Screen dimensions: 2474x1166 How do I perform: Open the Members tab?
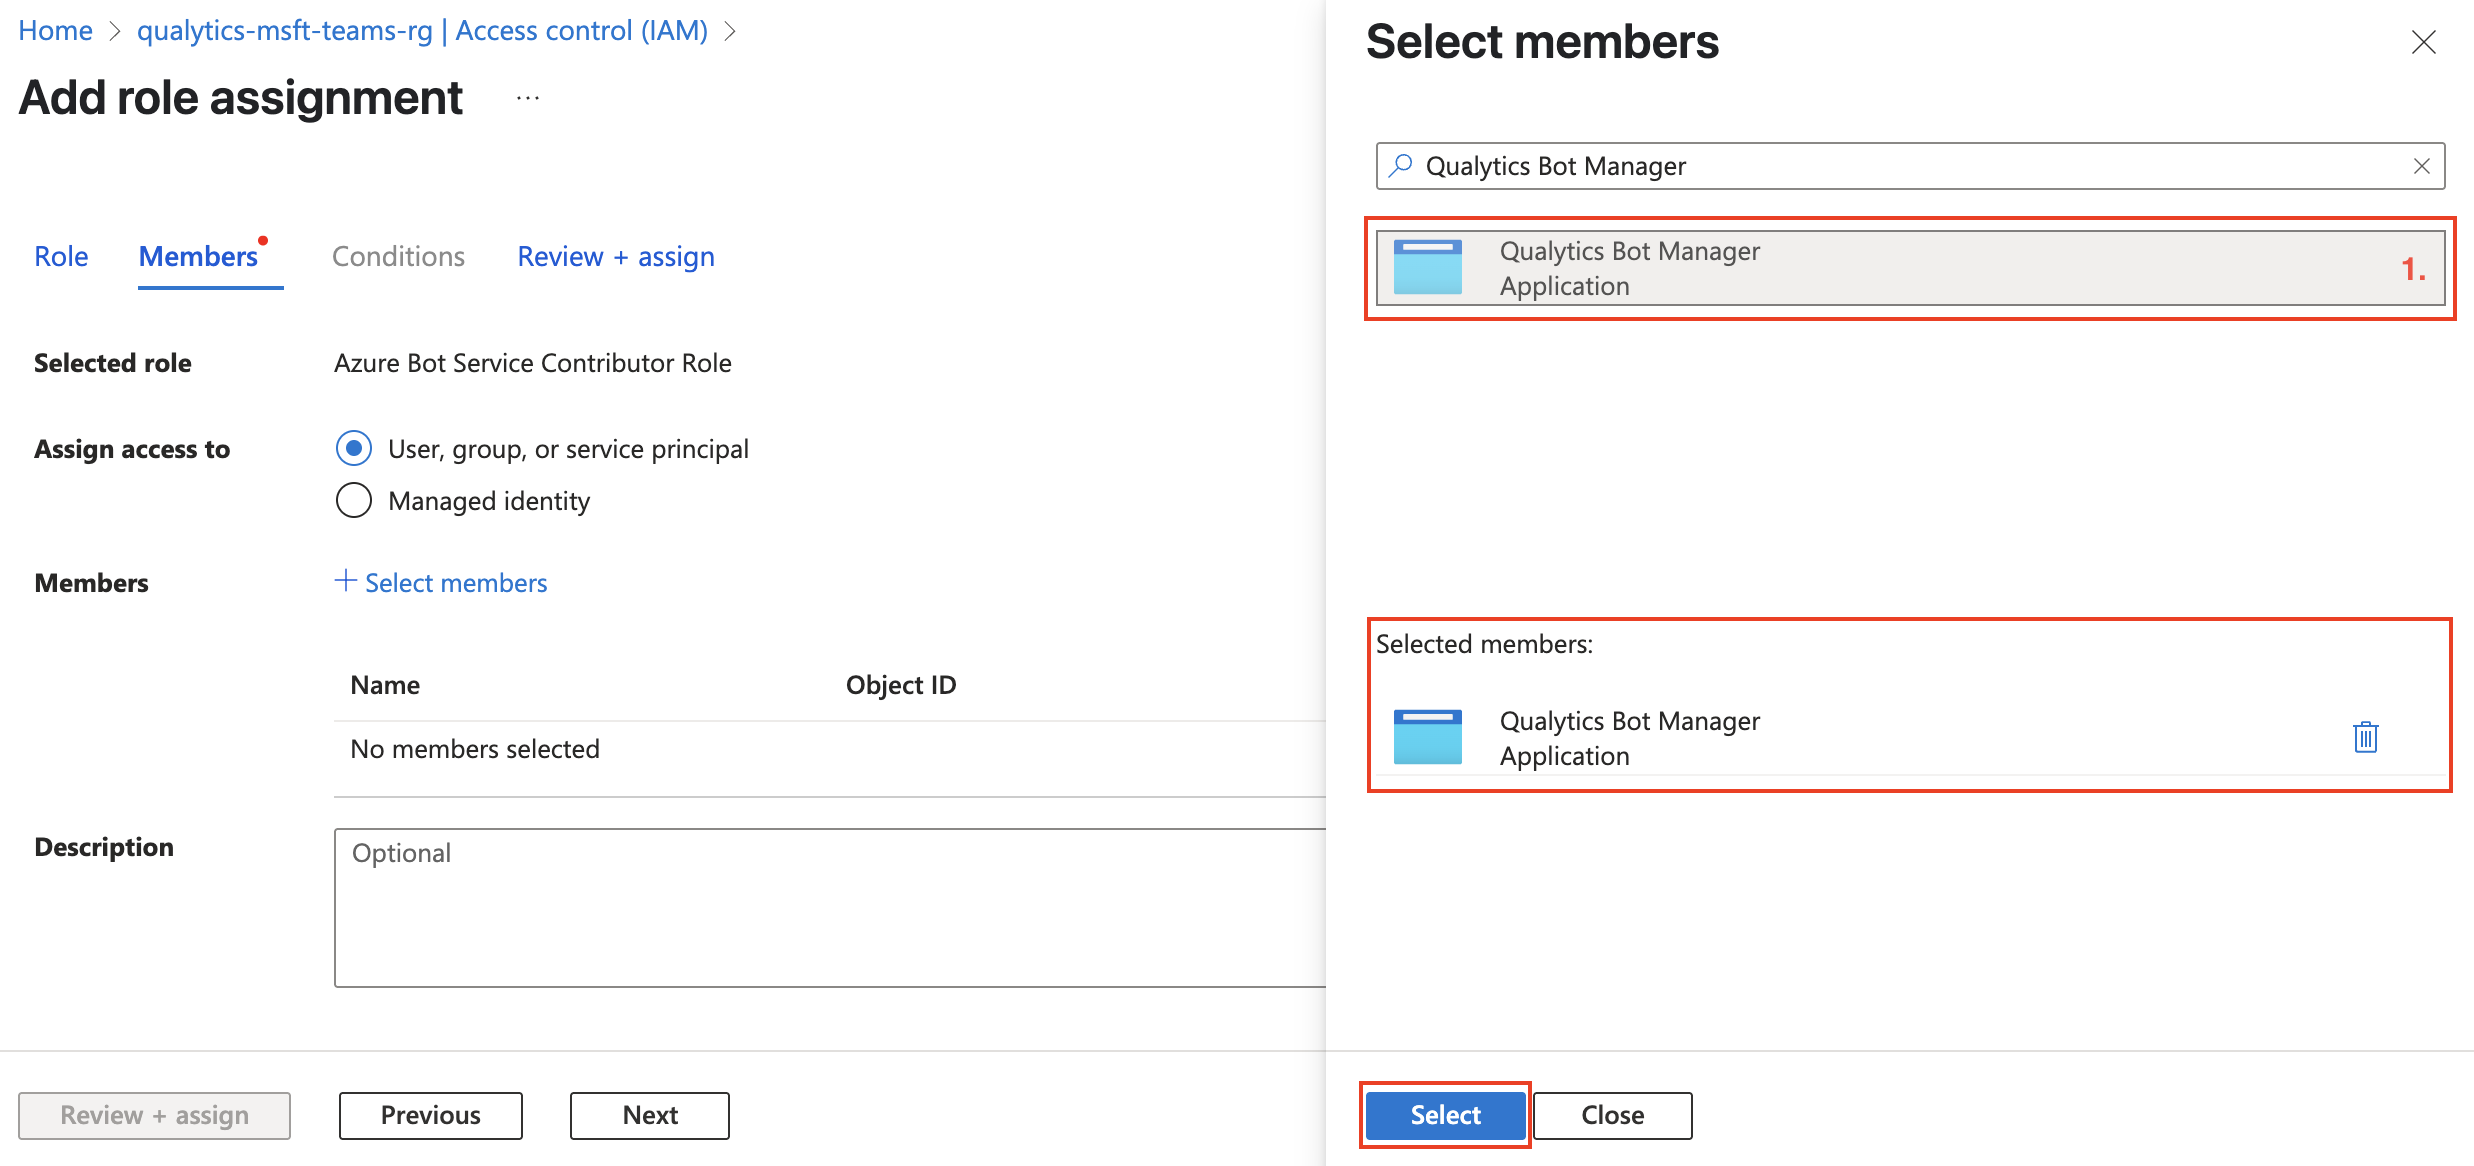pyautogui.click(x=199, y=257)
